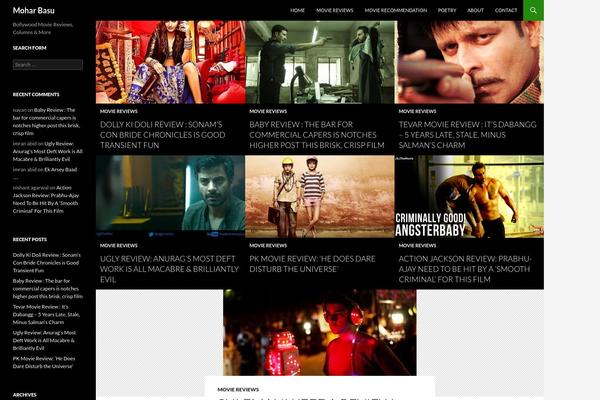This screenshot has width=600, height=400.
Task: Open Baby Review in Recent Posts
Action: point(48,289)
